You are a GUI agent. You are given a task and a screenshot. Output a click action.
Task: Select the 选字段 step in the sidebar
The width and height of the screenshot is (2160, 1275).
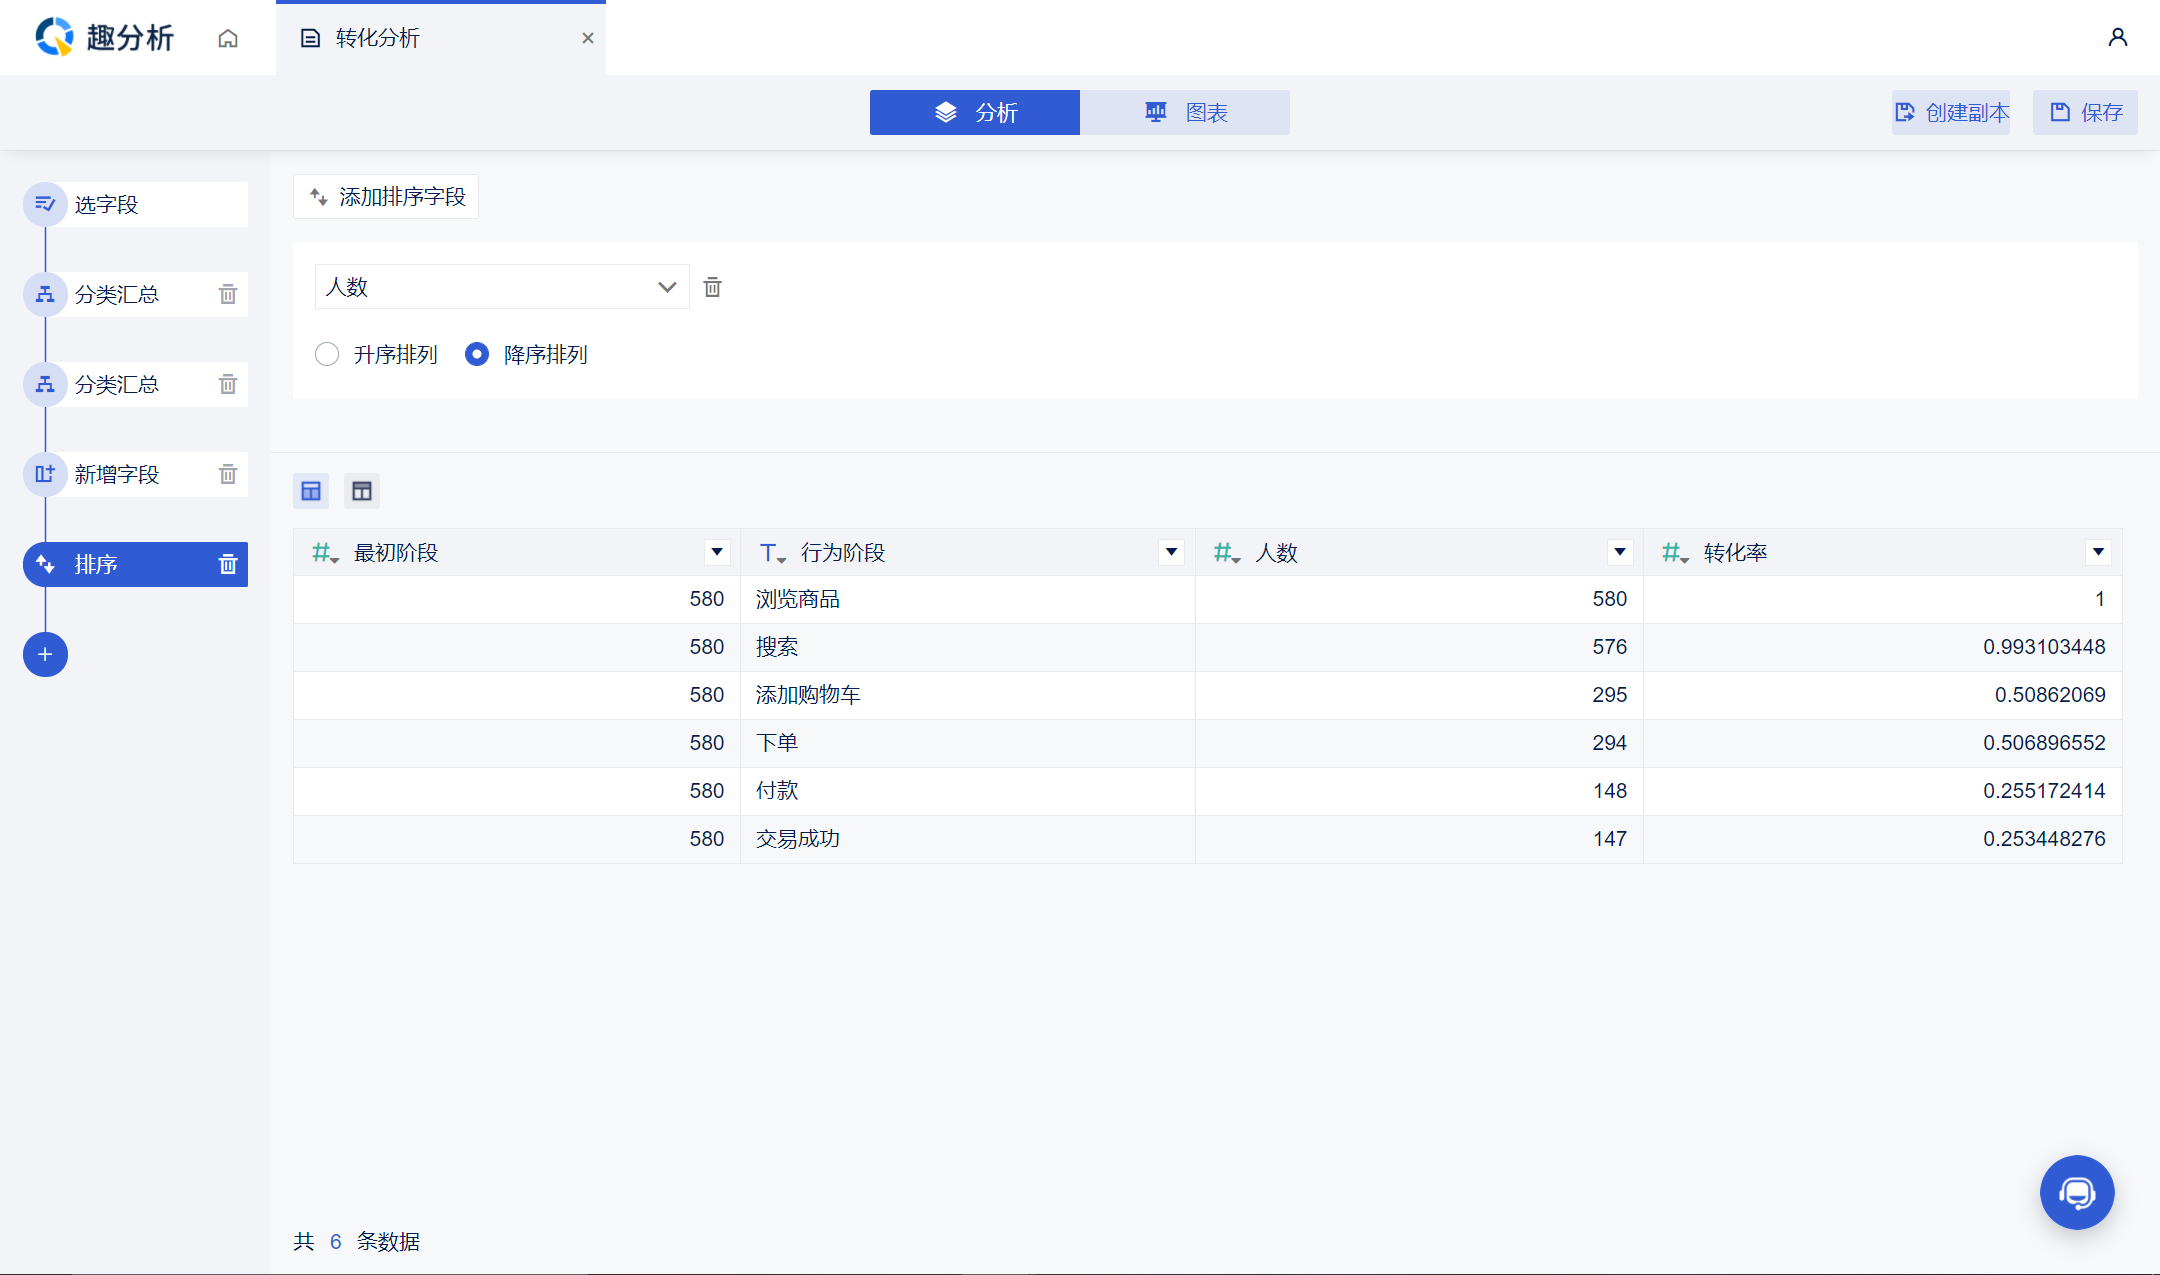coord(135,204)
